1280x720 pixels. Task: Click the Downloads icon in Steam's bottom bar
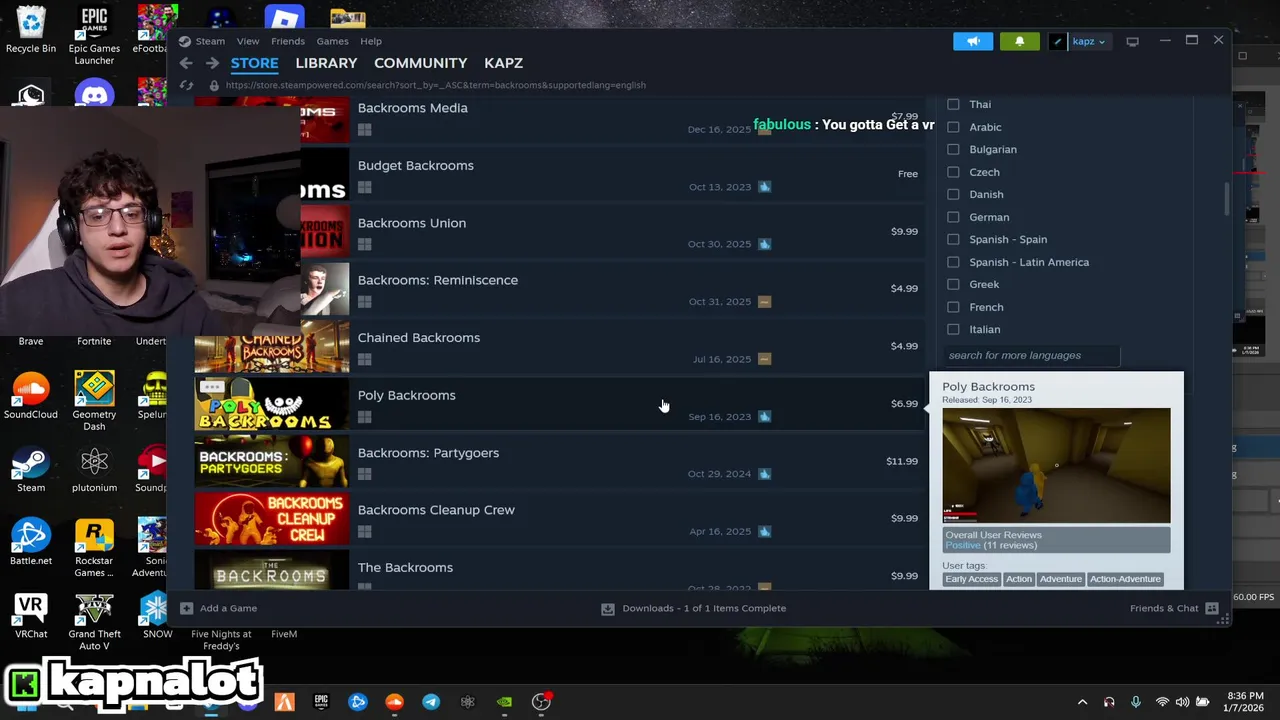click(x=608, y=608)
